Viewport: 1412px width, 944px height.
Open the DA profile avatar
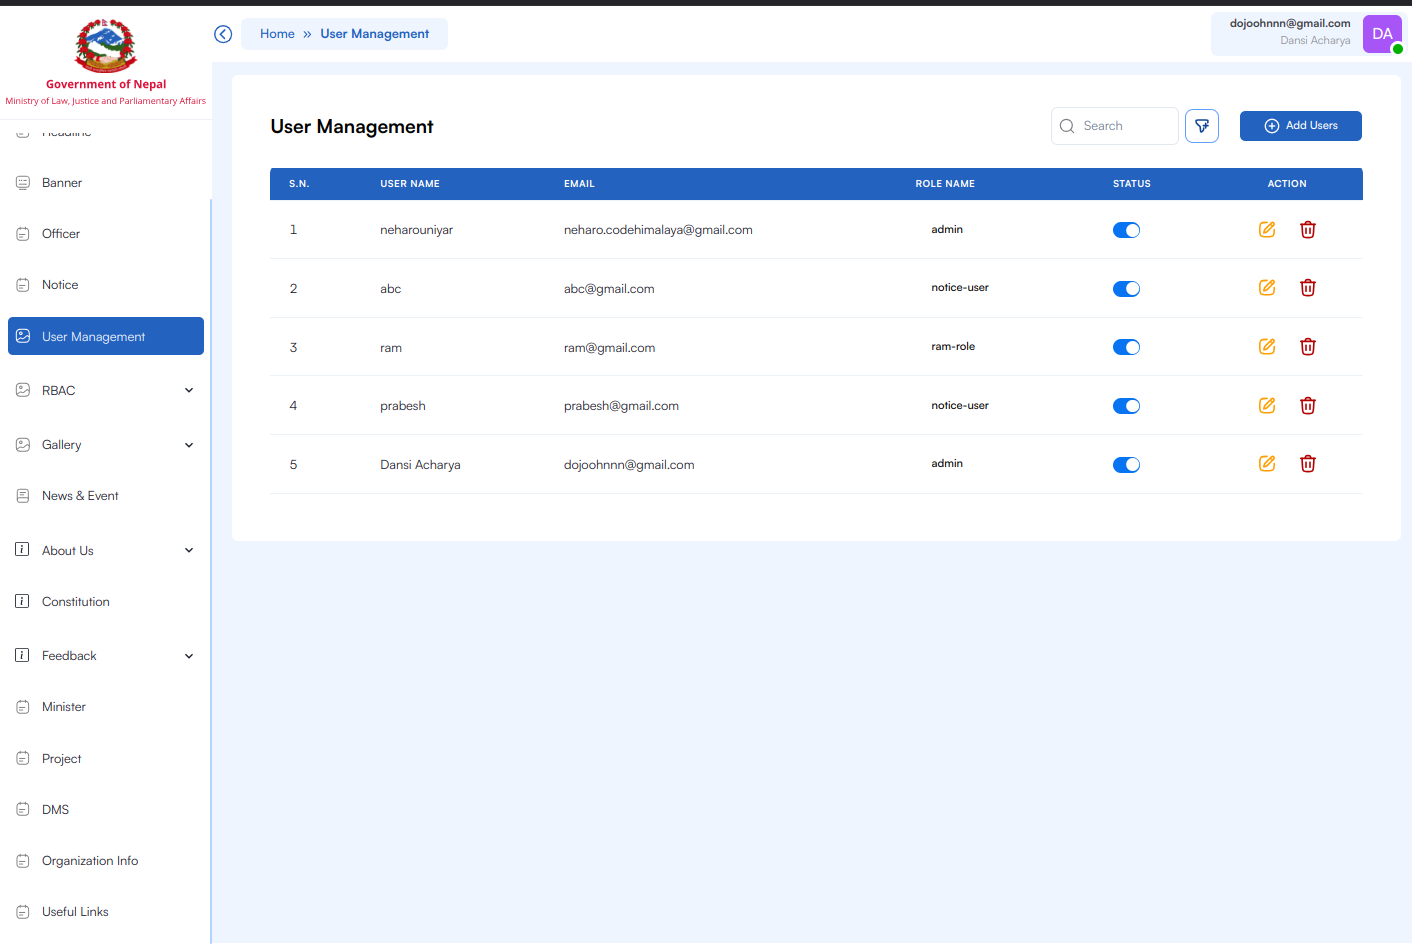tap(1382, 34)
